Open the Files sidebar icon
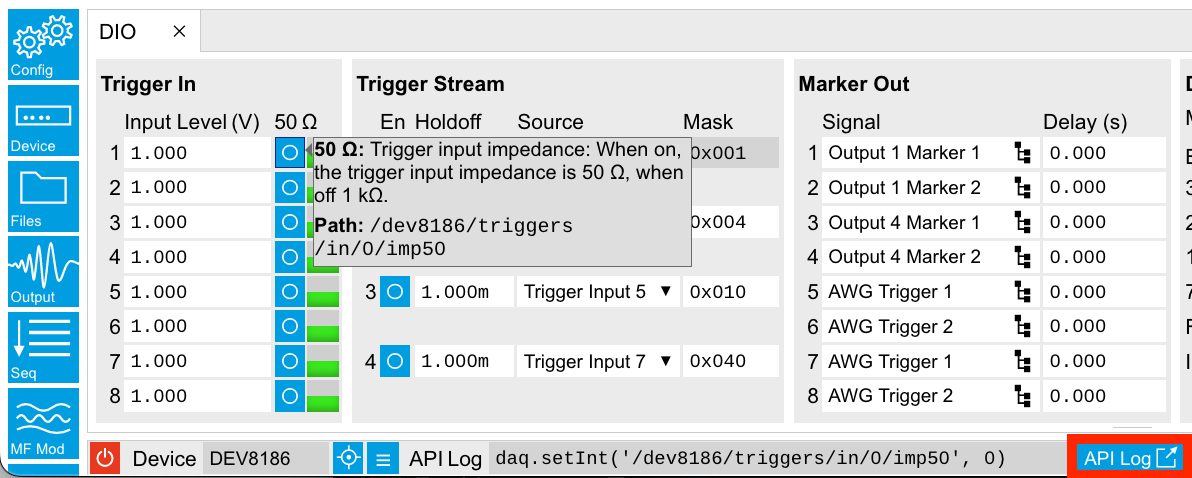The height and width of the screenshot is (478, 1192). 43,196
